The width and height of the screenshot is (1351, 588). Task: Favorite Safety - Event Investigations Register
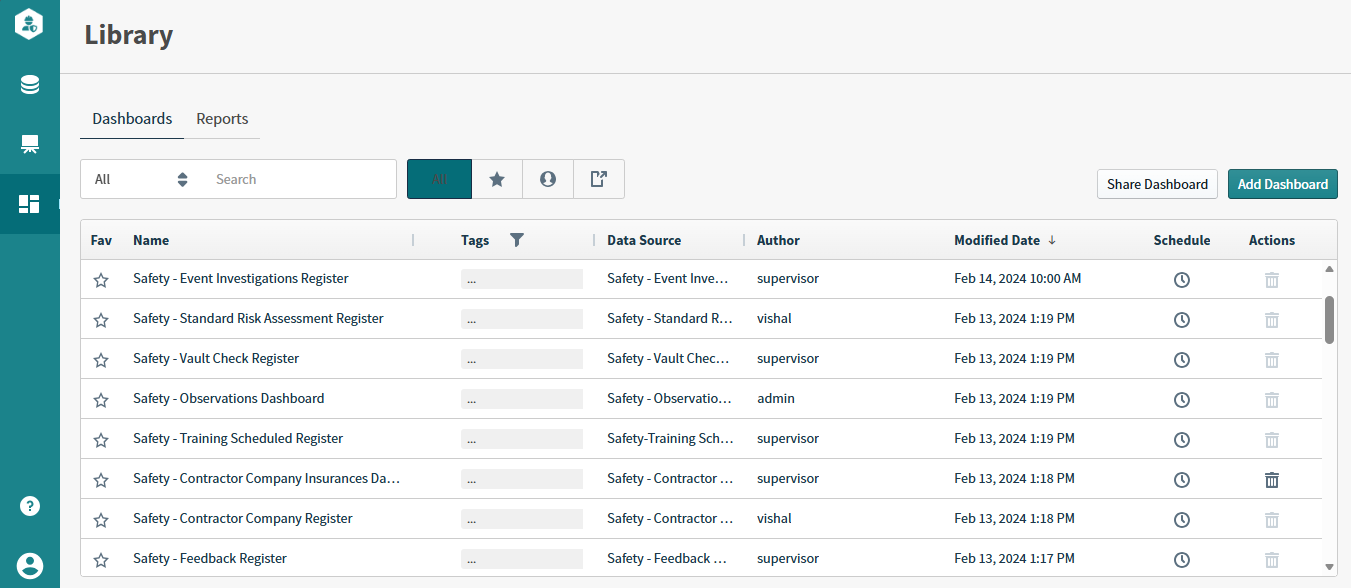(101, 280)
